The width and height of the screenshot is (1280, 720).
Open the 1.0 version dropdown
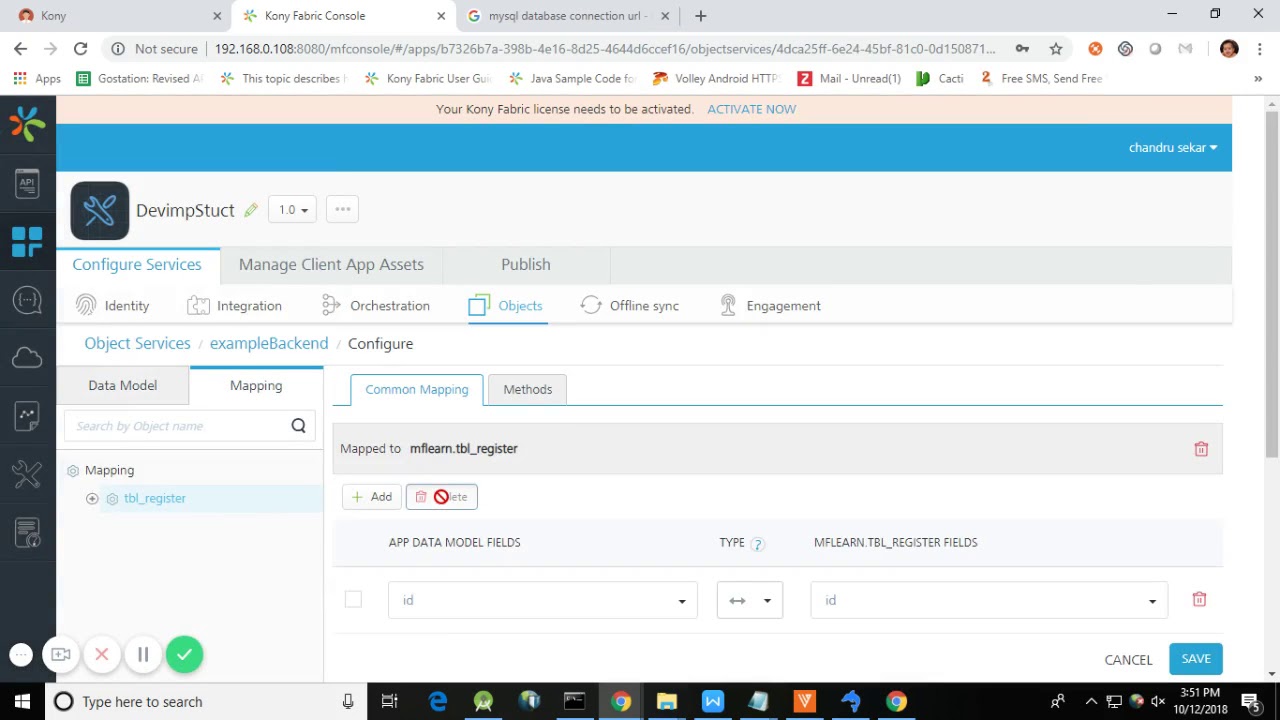point(293,210)
